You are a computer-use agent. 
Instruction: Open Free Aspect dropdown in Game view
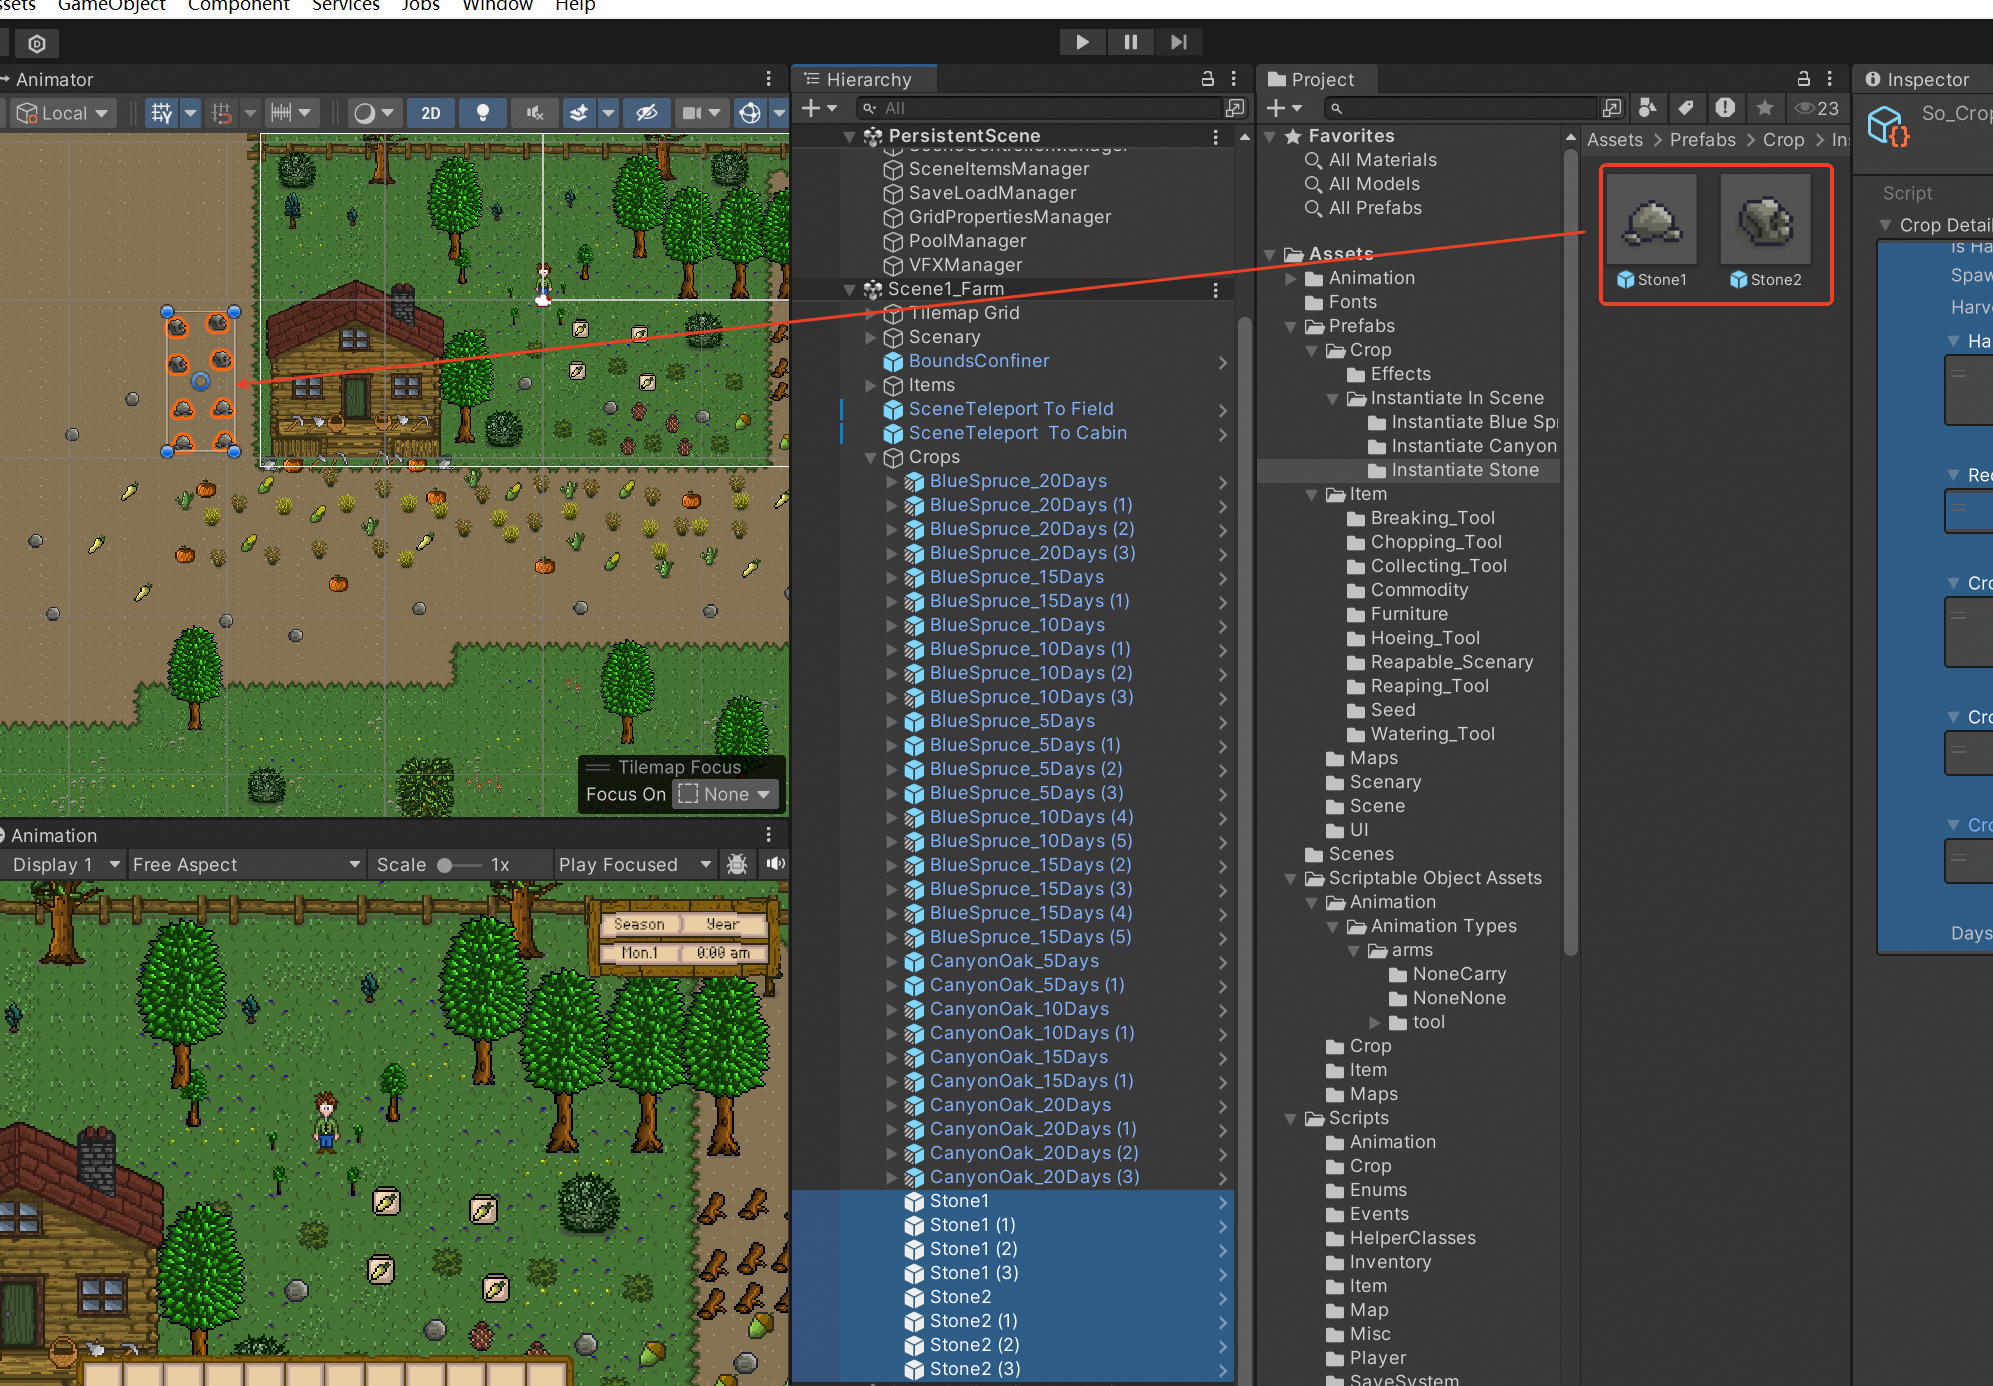point(245,864)
